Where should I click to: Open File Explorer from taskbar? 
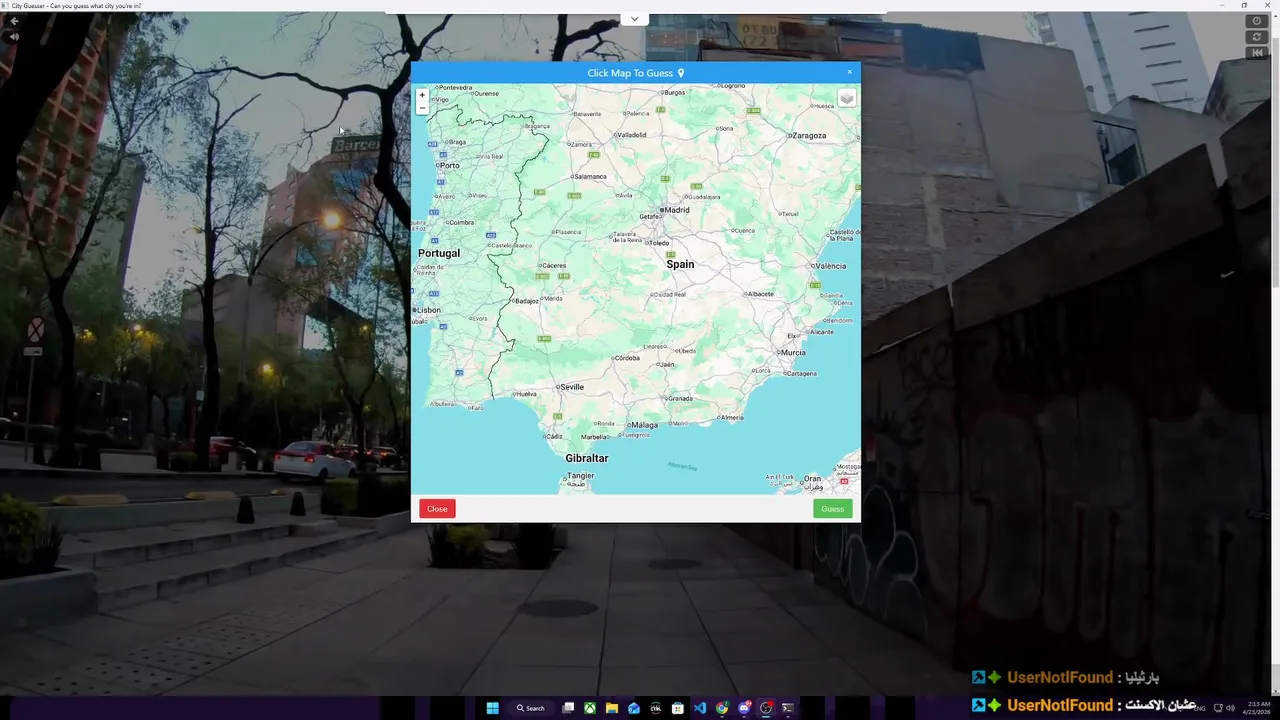point(612,708)
